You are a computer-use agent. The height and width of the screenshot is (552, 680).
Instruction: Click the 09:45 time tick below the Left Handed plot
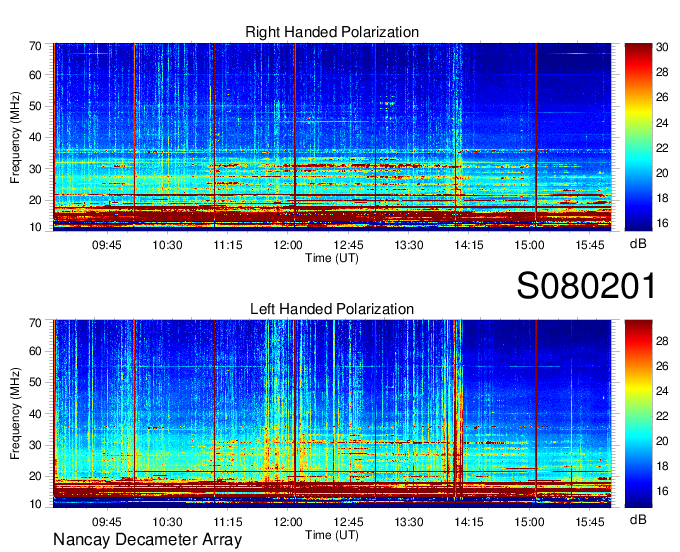point(107,522)
